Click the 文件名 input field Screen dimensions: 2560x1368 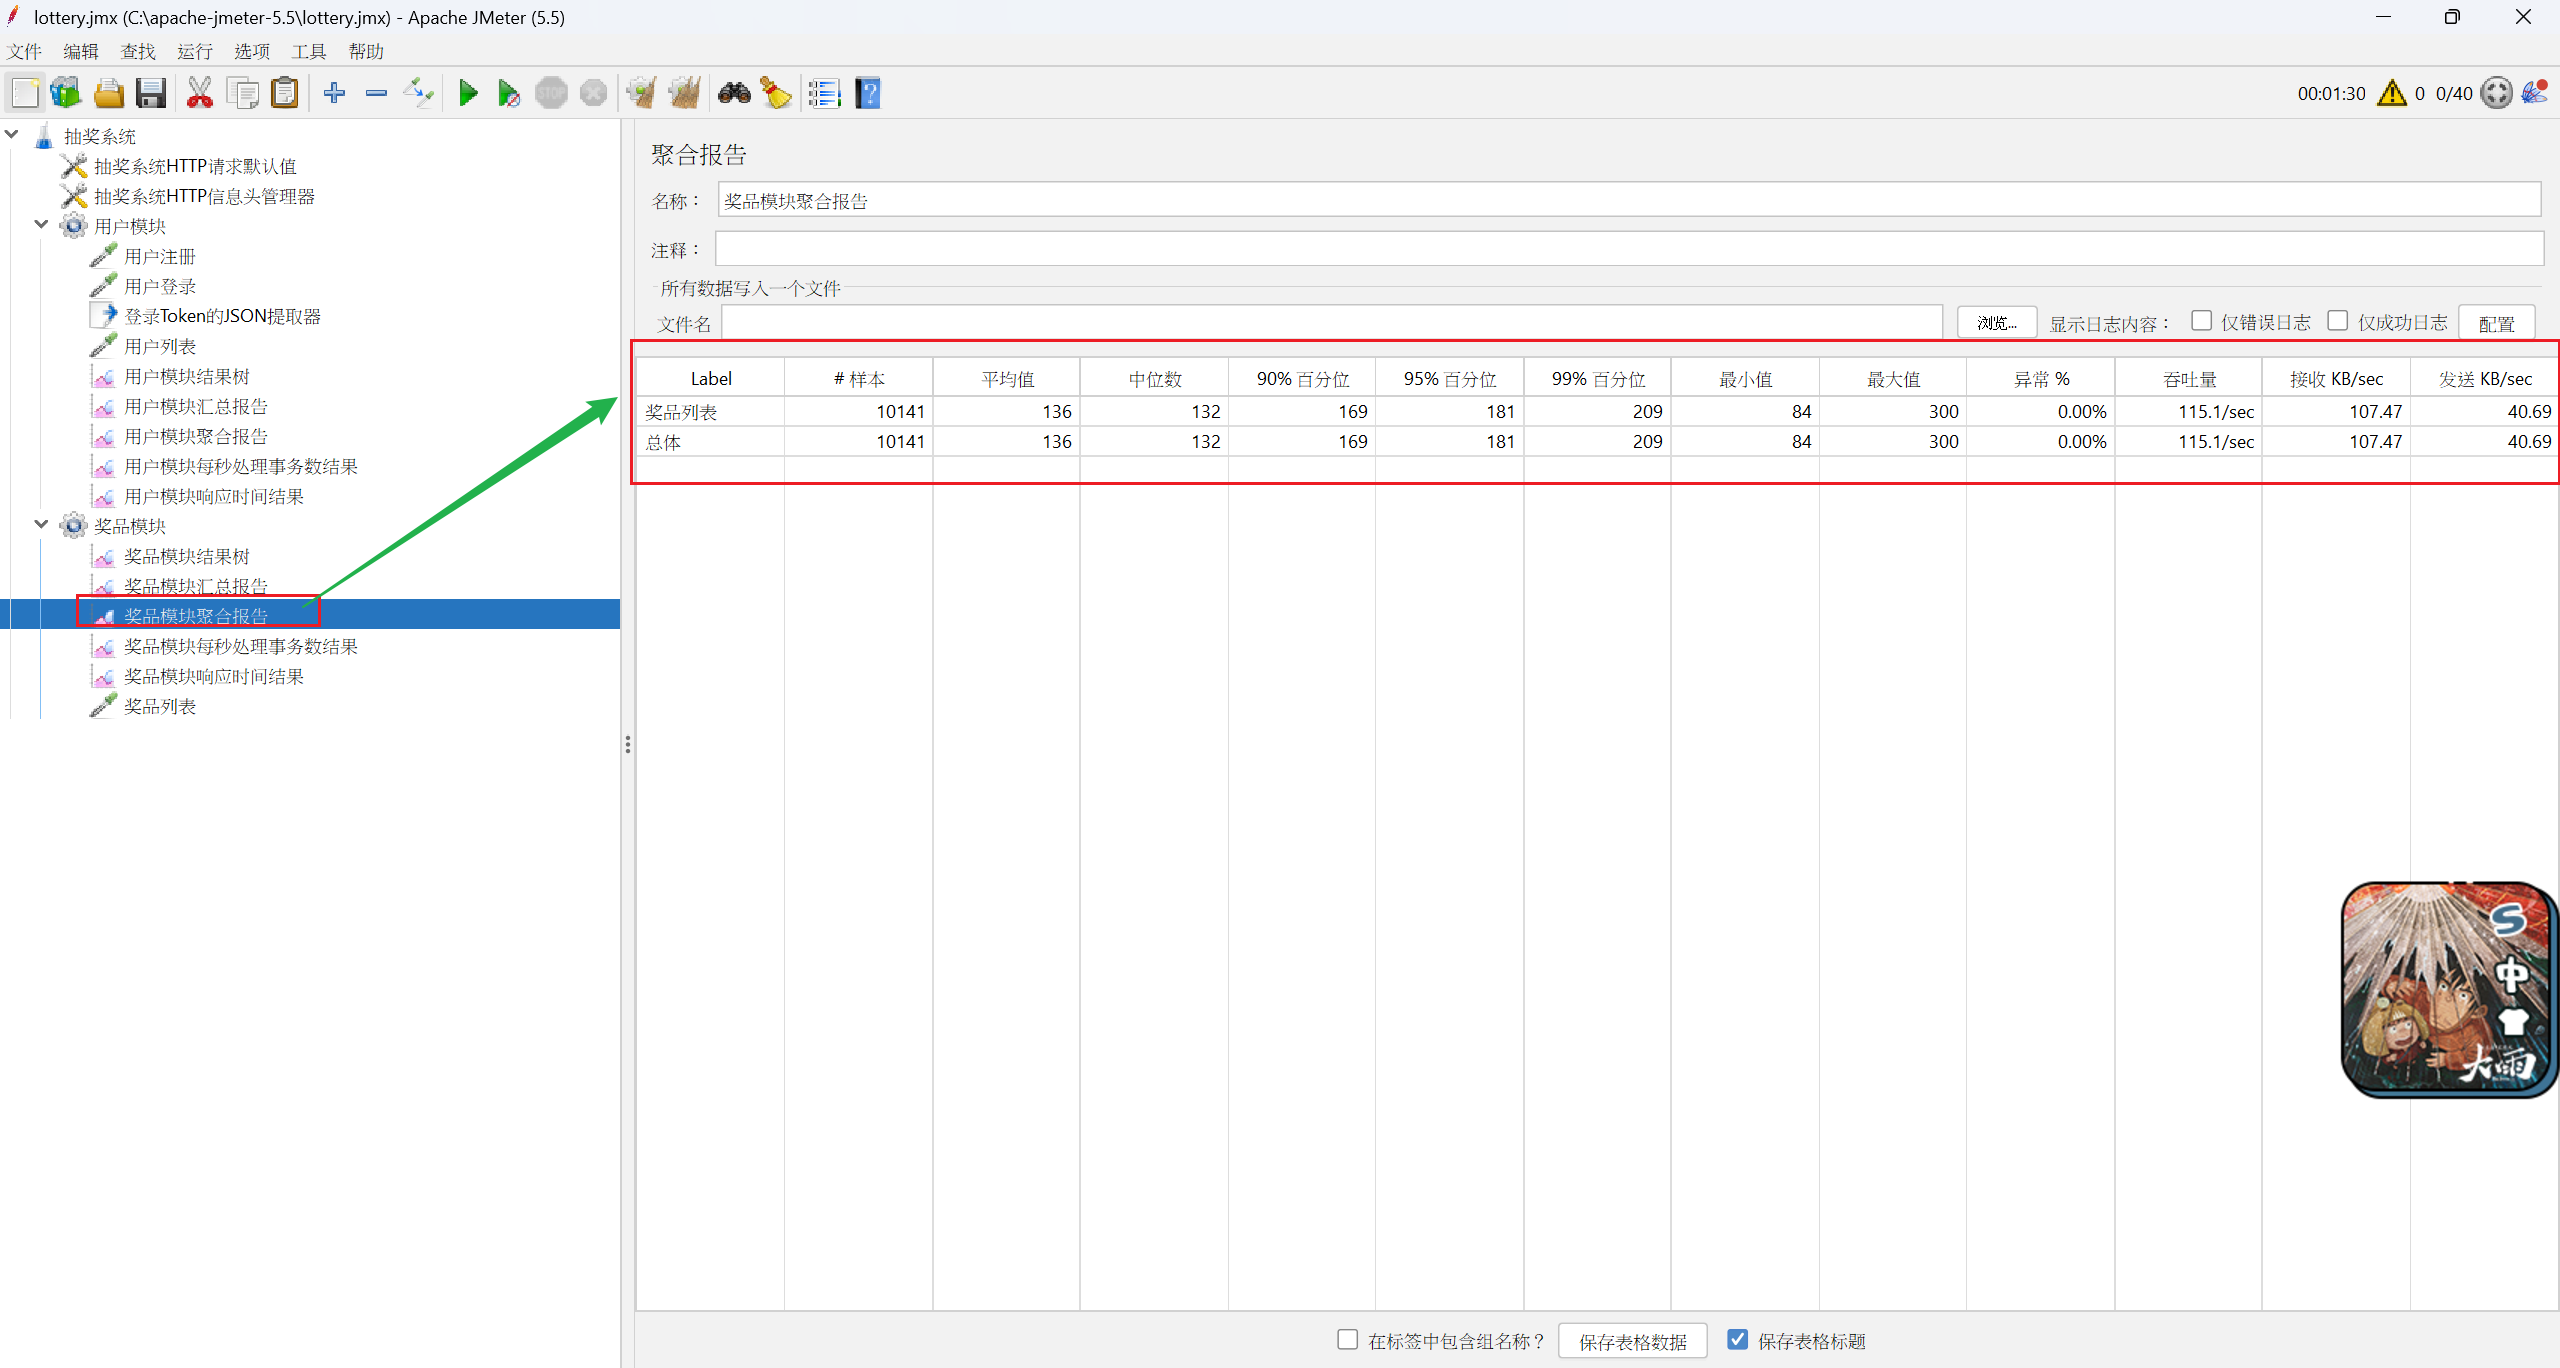(x=1330, y=323)
